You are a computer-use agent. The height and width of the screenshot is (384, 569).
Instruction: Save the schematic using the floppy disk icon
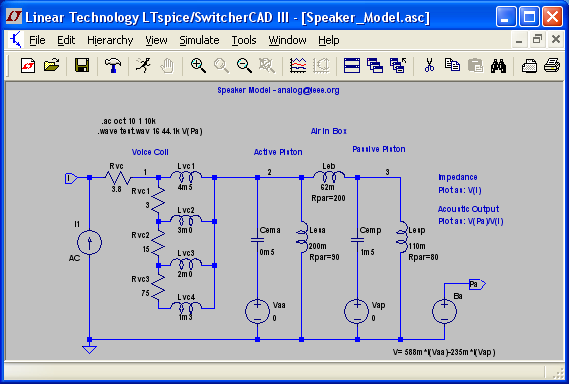(82, 66)
